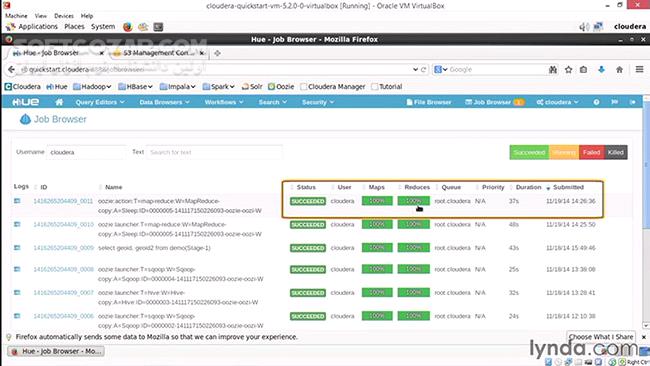
Task: Open logs icon for job 1416265204409_0006
Action: click(x=17, y=316)
